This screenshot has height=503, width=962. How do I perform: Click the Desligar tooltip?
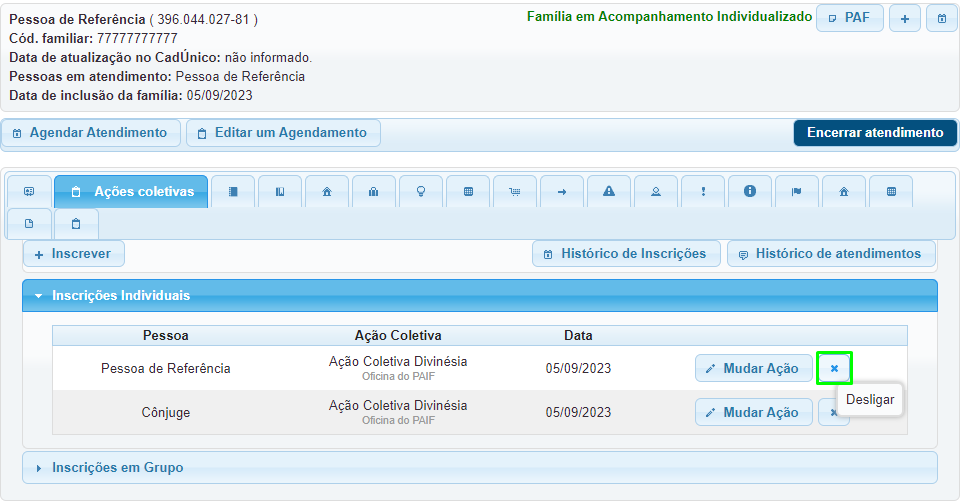(x=870, y=400)
